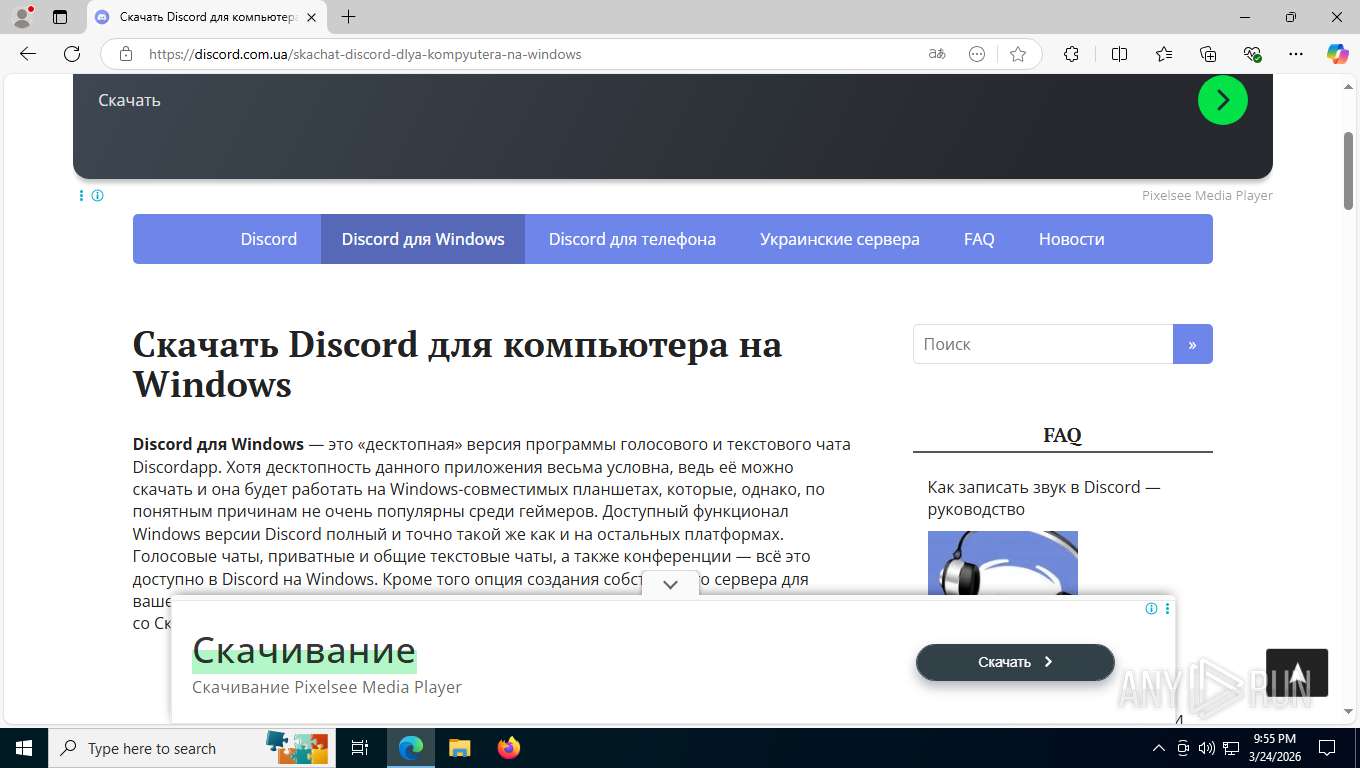Toggle split screen view
1360x768 pixels.
(x=1120, y=54)
